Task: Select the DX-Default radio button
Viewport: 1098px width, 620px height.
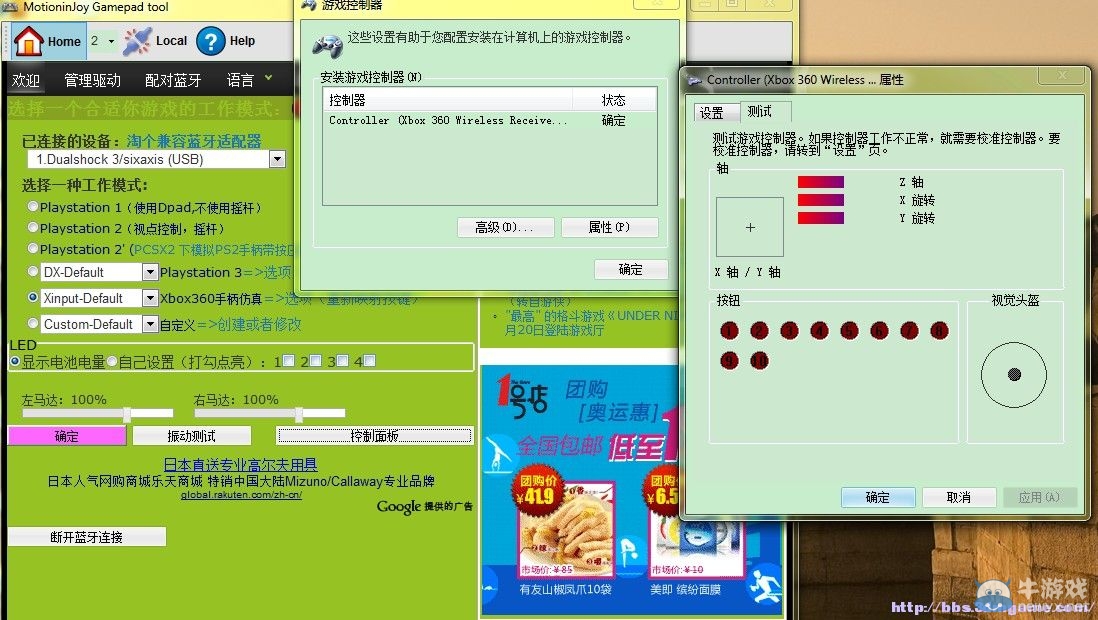Action: (33, 271)
